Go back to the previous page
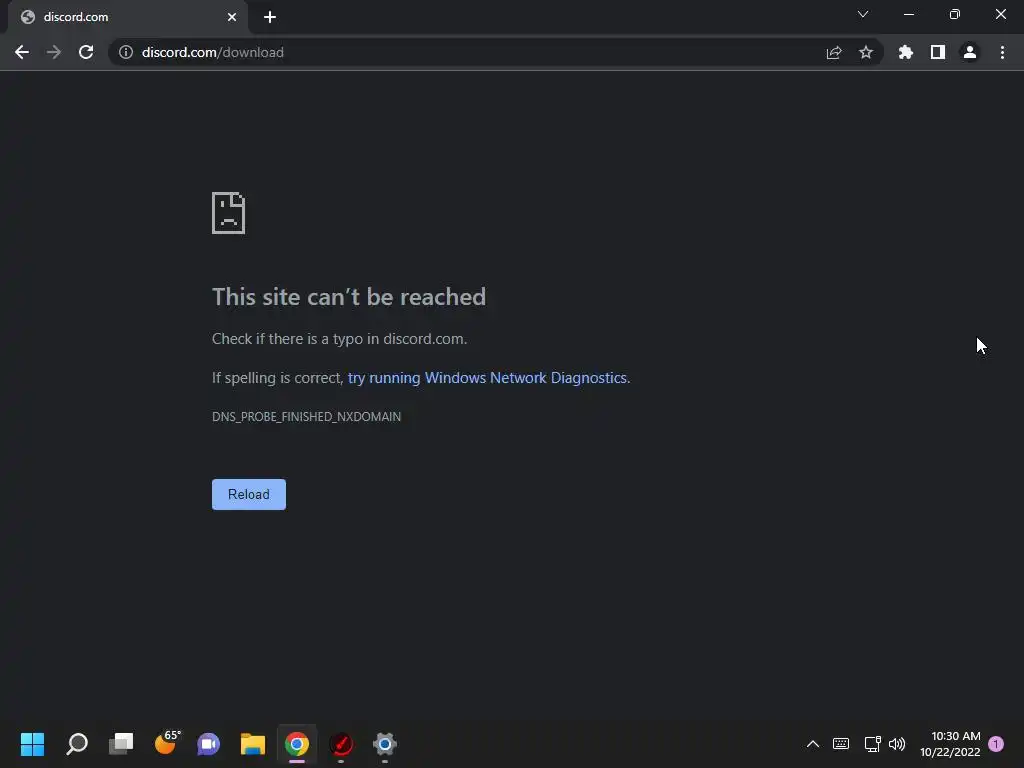This screenshot has height=768, width=1024. 22,52
